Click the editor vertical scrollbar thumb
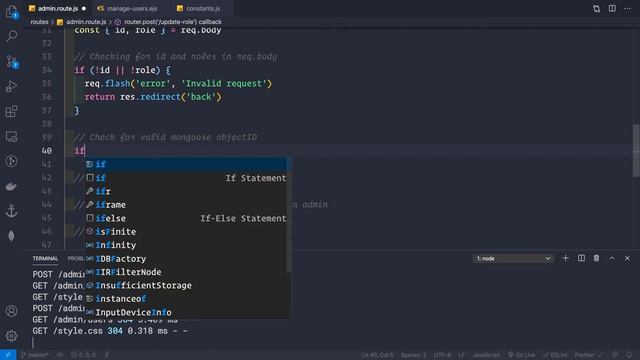This screenshot has width=640, height=360. pos(636,151)
